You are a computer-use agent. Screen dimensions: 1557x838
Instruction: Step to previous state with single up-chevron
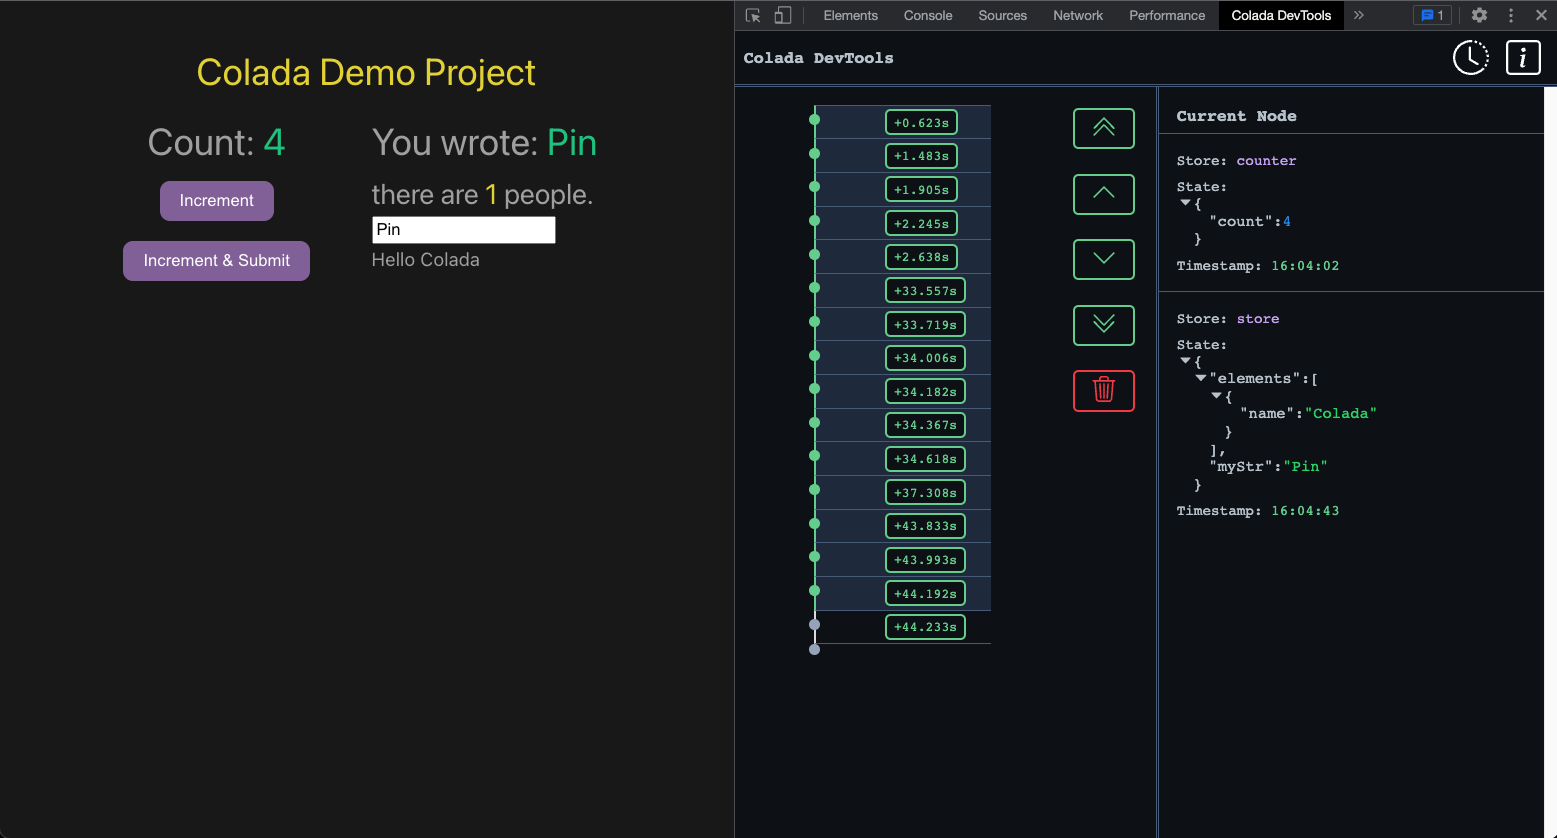coord(1103,194)
